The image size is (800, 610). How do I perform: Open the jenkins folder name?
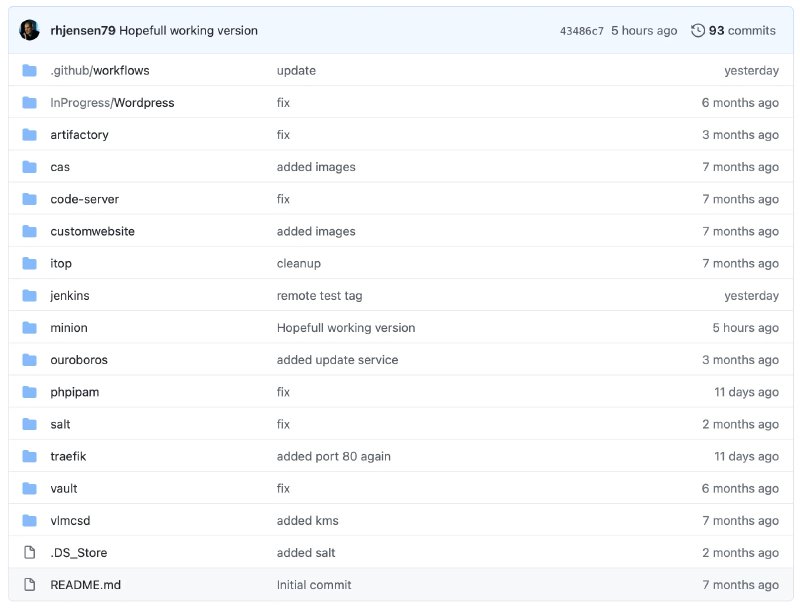coord(69,295)
